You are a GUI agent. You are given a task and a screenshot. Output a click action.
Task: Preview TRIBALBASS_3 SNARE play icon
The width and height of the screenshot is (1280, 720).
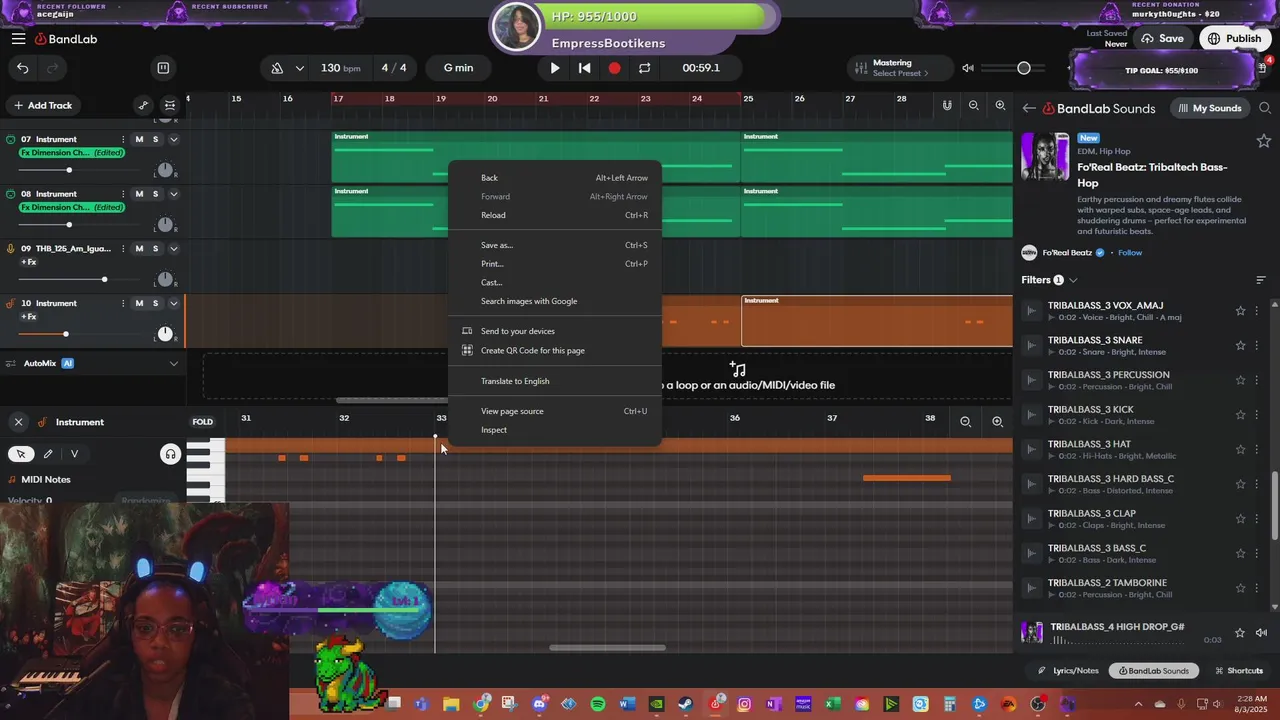tap(1031, 345)
